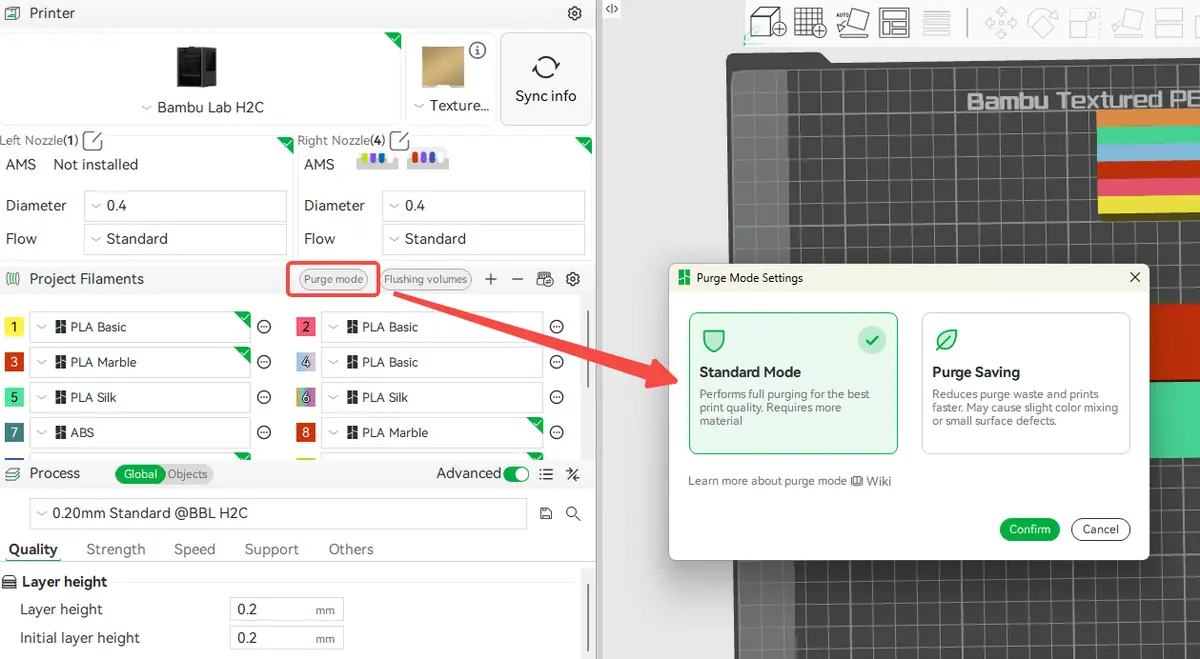
Task: Open Left Nozzle Flow dropdown
Action: (185, 239)
